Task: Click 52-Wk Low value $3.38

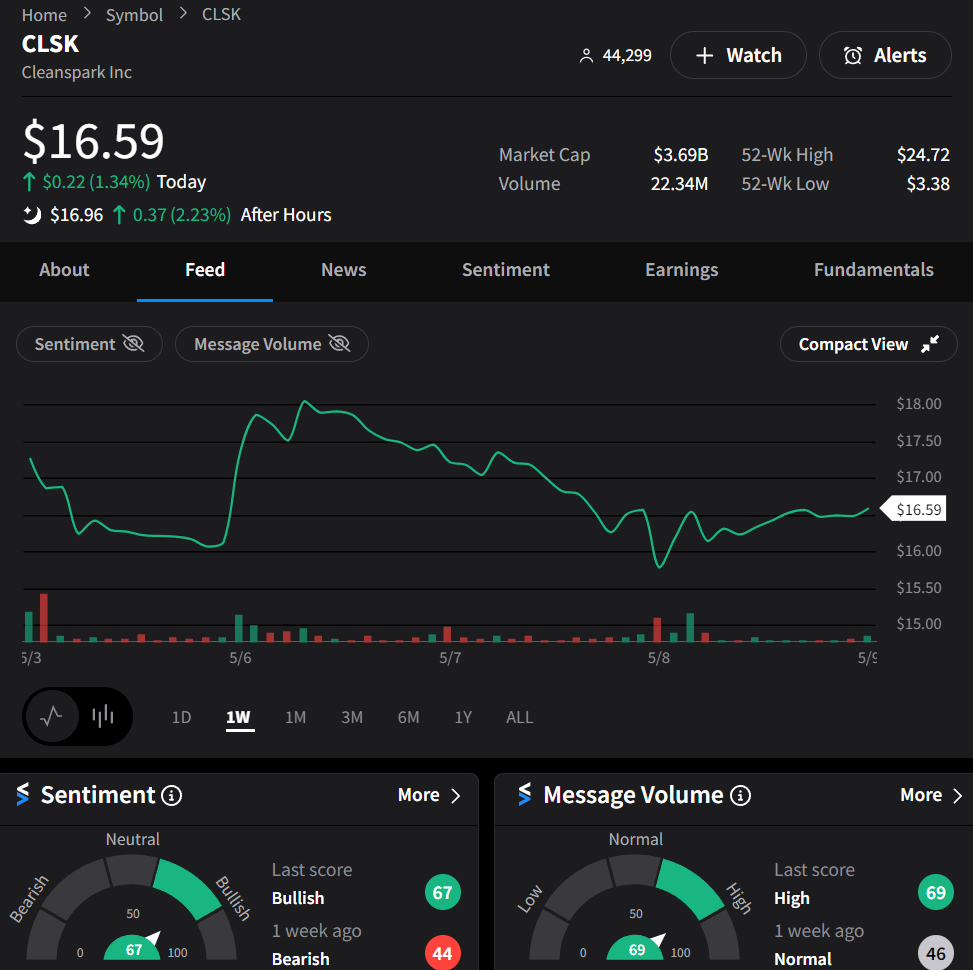Action: pyautogui.click(x=928, y=184)
